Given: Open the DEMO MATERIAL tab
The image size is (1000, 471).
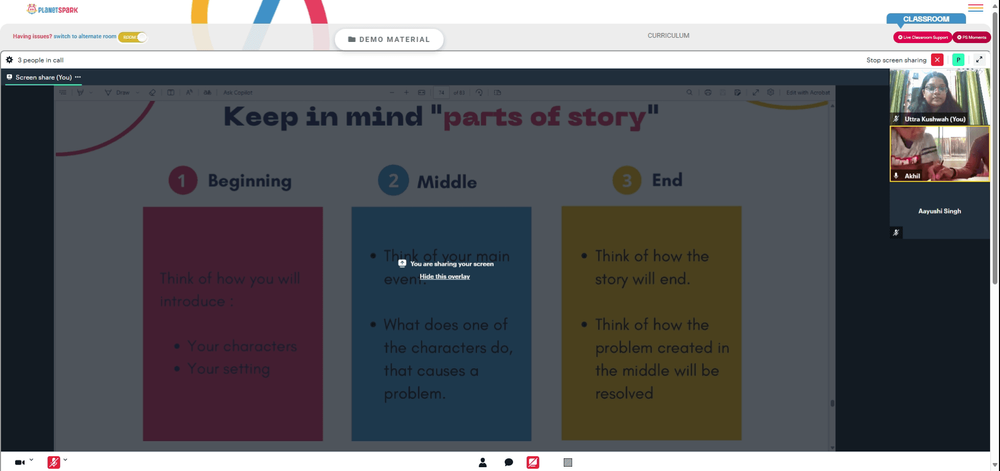Looking at the screenshot, I should tap(389, 39).
